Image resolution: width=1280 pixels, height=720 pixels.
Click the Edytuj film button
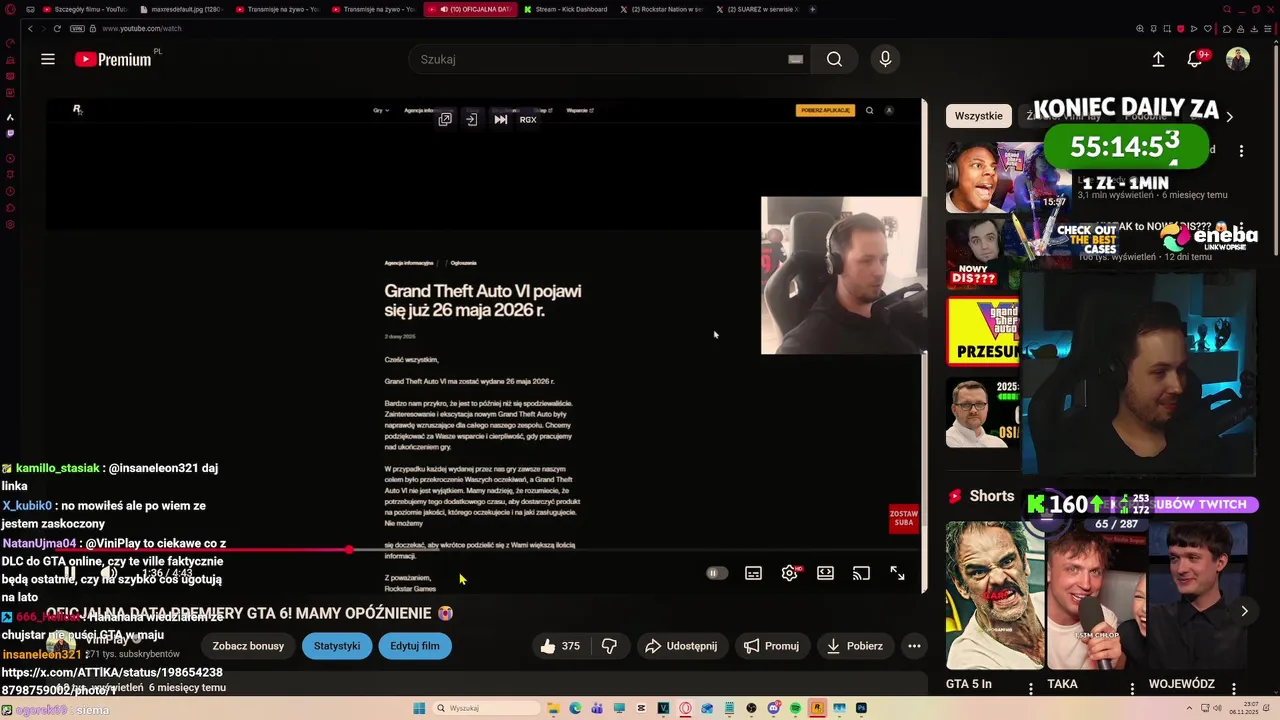415,646
